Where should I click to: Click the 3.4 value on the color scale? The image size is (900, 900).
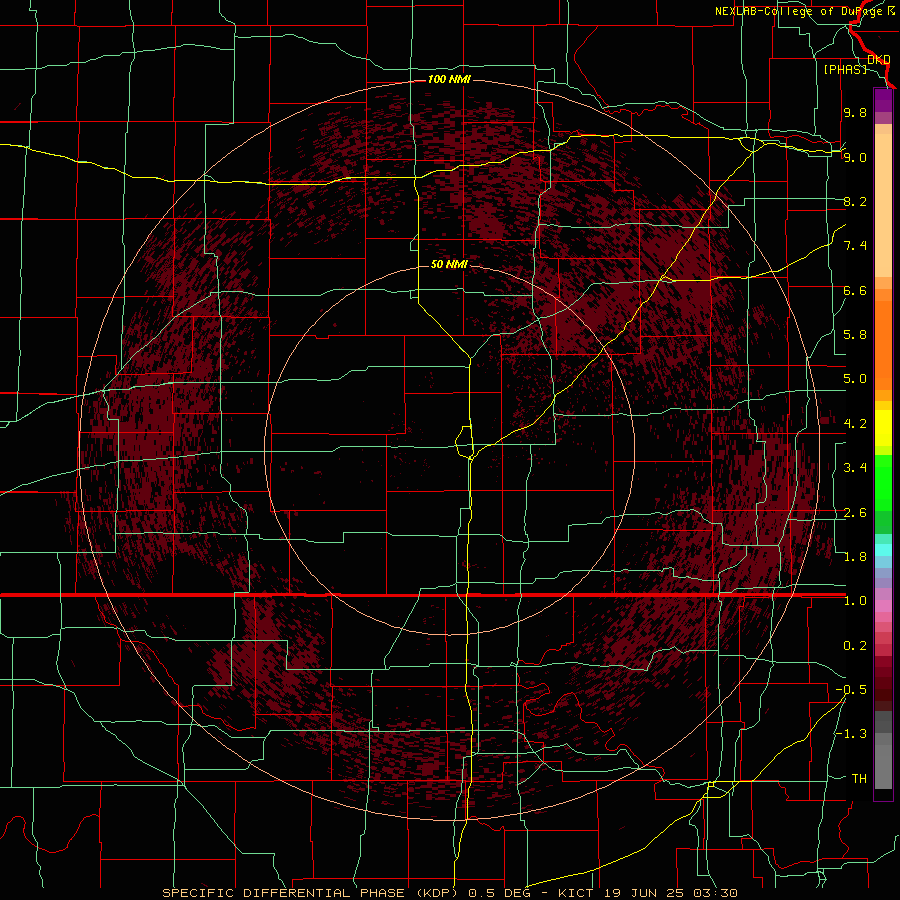(855, 468)
